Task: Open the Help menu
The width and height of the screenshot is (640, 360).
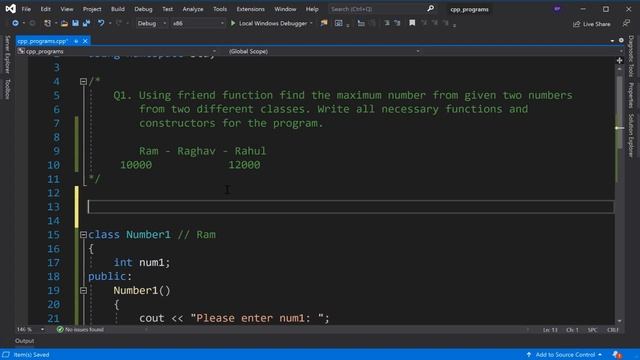Action: 312,9
